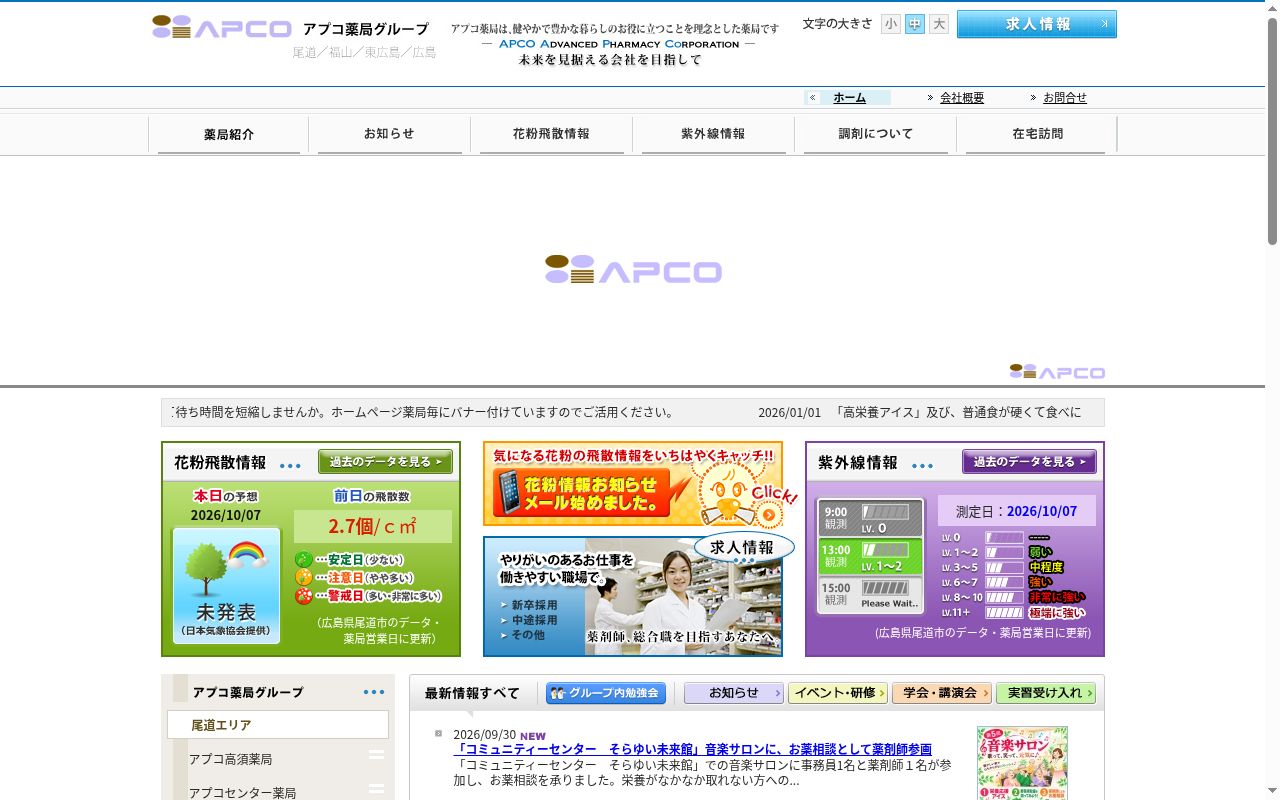Select the 実習受け入れ news tab
This screenshot has height=800, width=1280.
1045,693
